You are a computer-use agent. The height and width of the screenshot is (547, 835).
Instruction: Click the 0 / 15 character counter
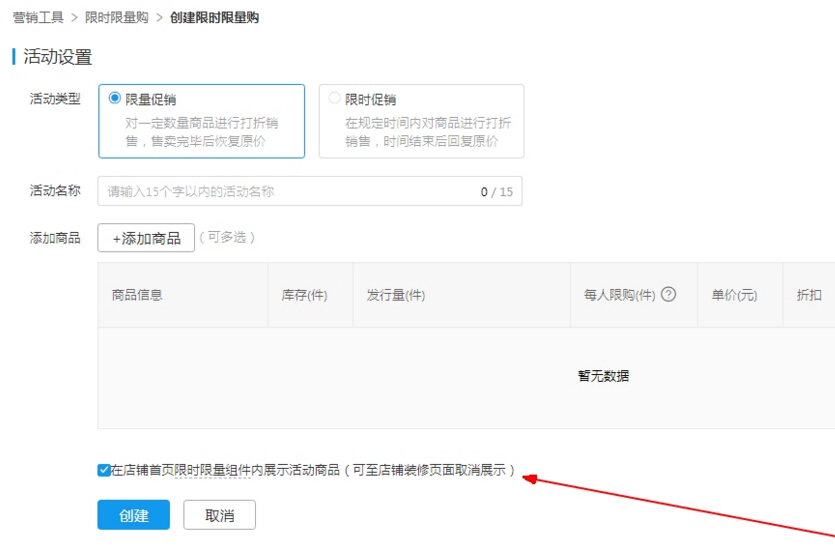point(496,192)
